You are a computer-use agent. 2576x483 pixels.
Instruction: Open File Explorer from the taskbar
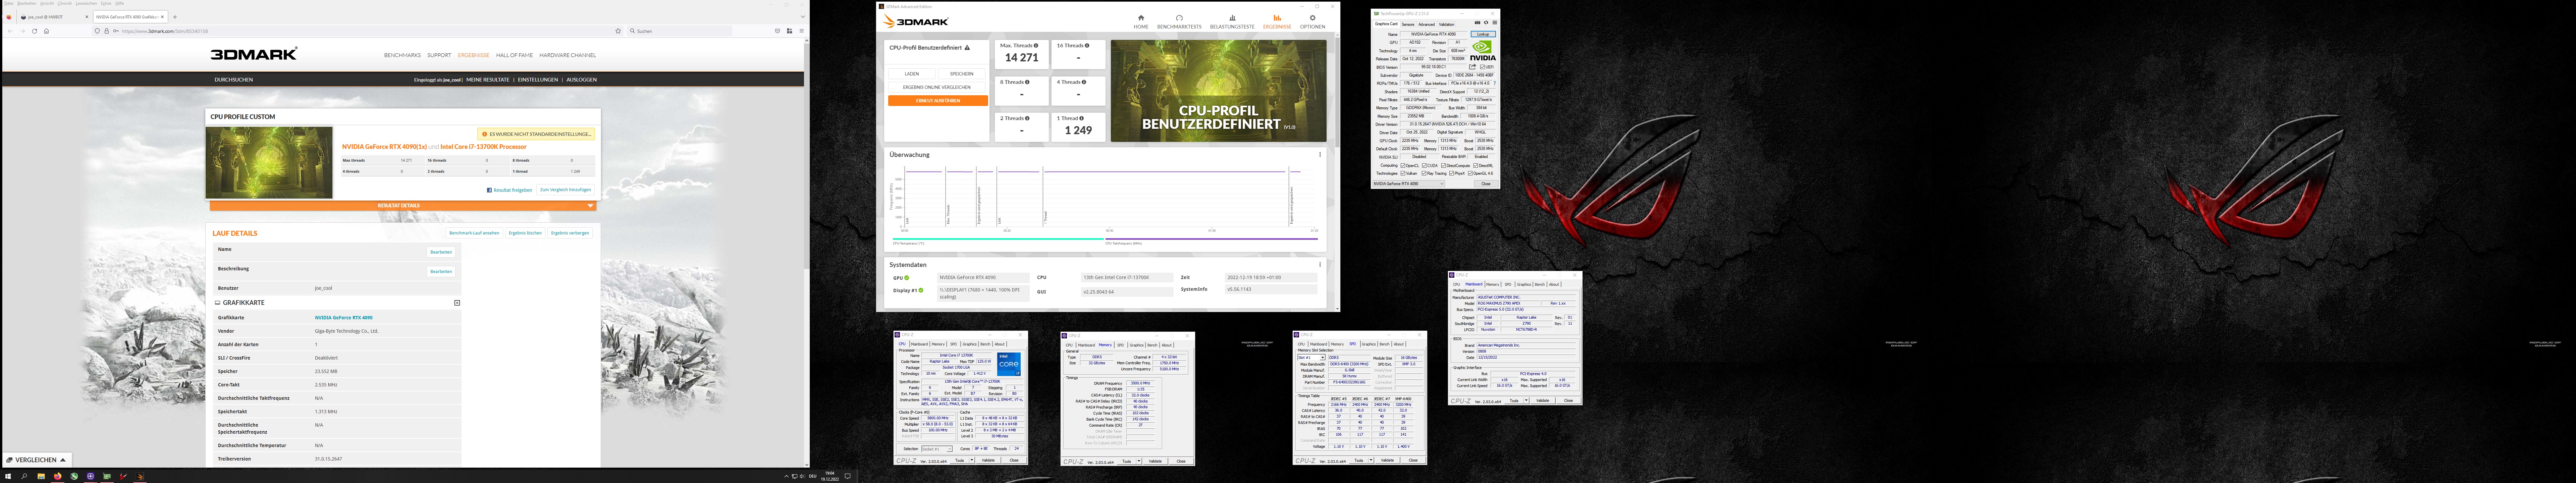41,476
